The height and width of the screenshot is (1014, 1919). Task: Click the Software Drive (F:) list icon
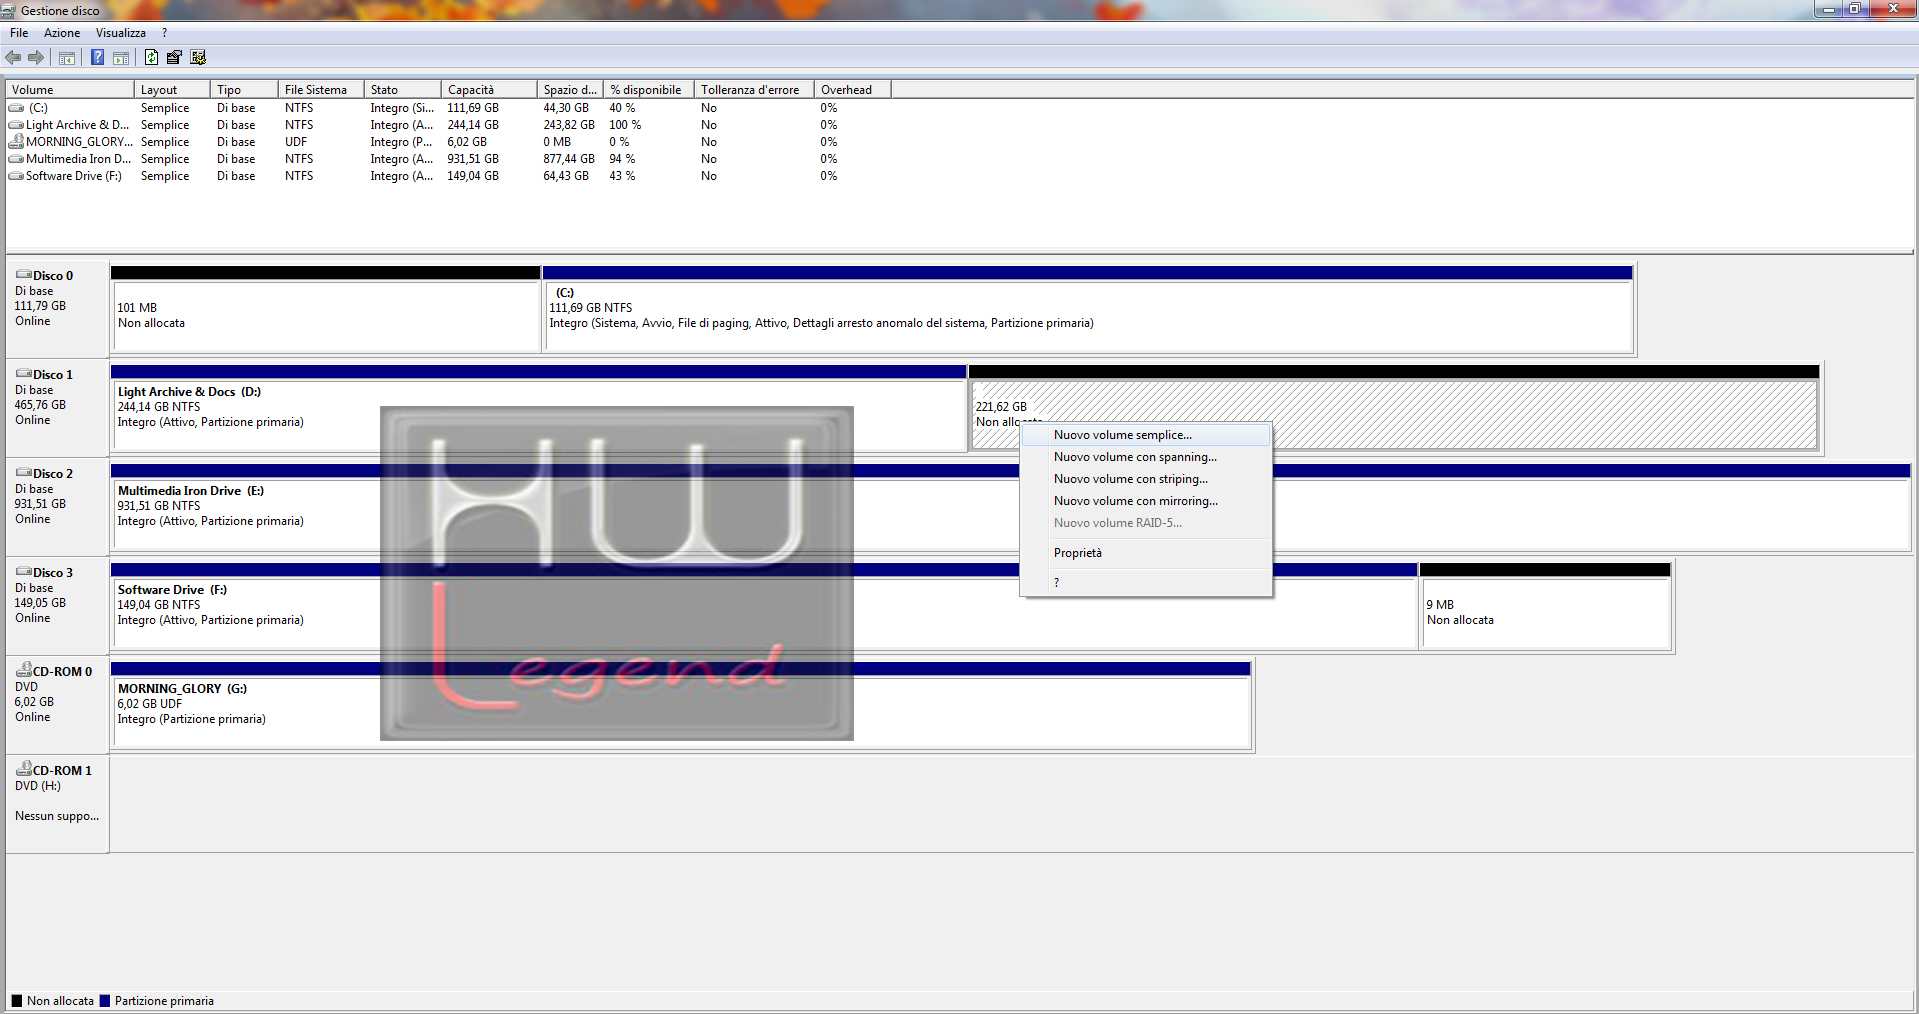point(16,176)
